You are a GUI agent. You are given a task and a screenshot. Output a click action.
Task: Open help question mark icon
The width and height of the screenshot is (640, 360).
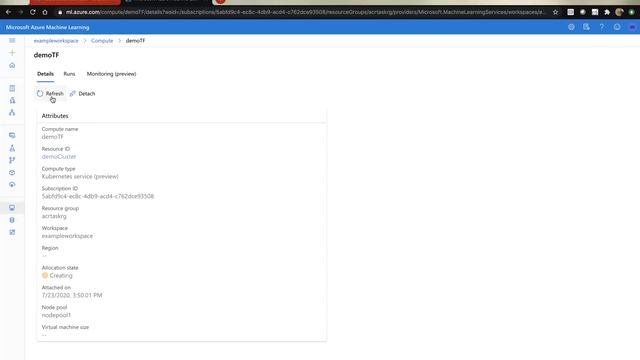click(602, 27)
